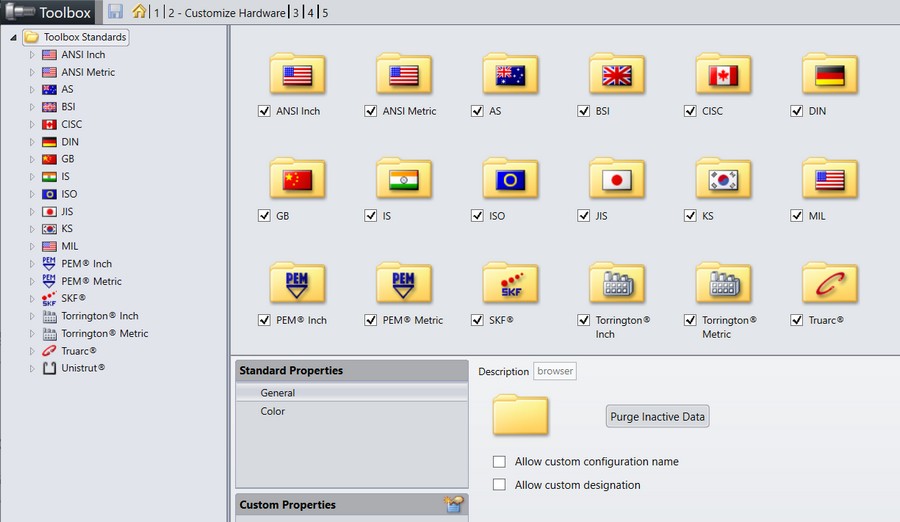Image resolution: width=900 pixels, height=522 pixels.
Task: Uncheck the DIN standard checkbox
Action: 797,111
